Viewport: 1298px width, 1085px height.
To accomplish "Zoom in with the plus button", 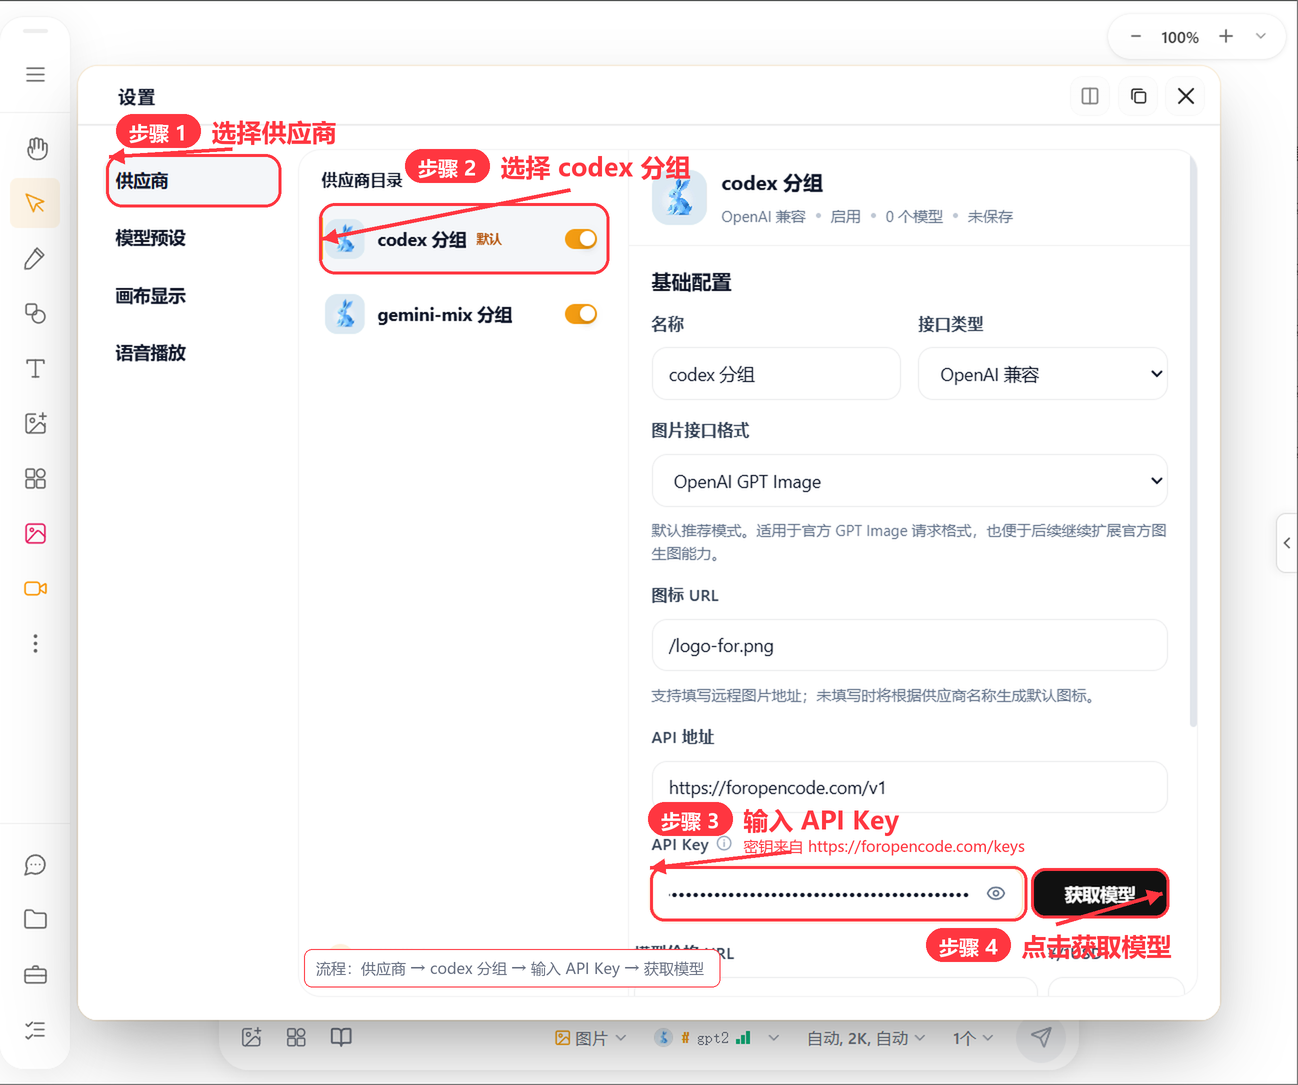I will pos(1226,36).
